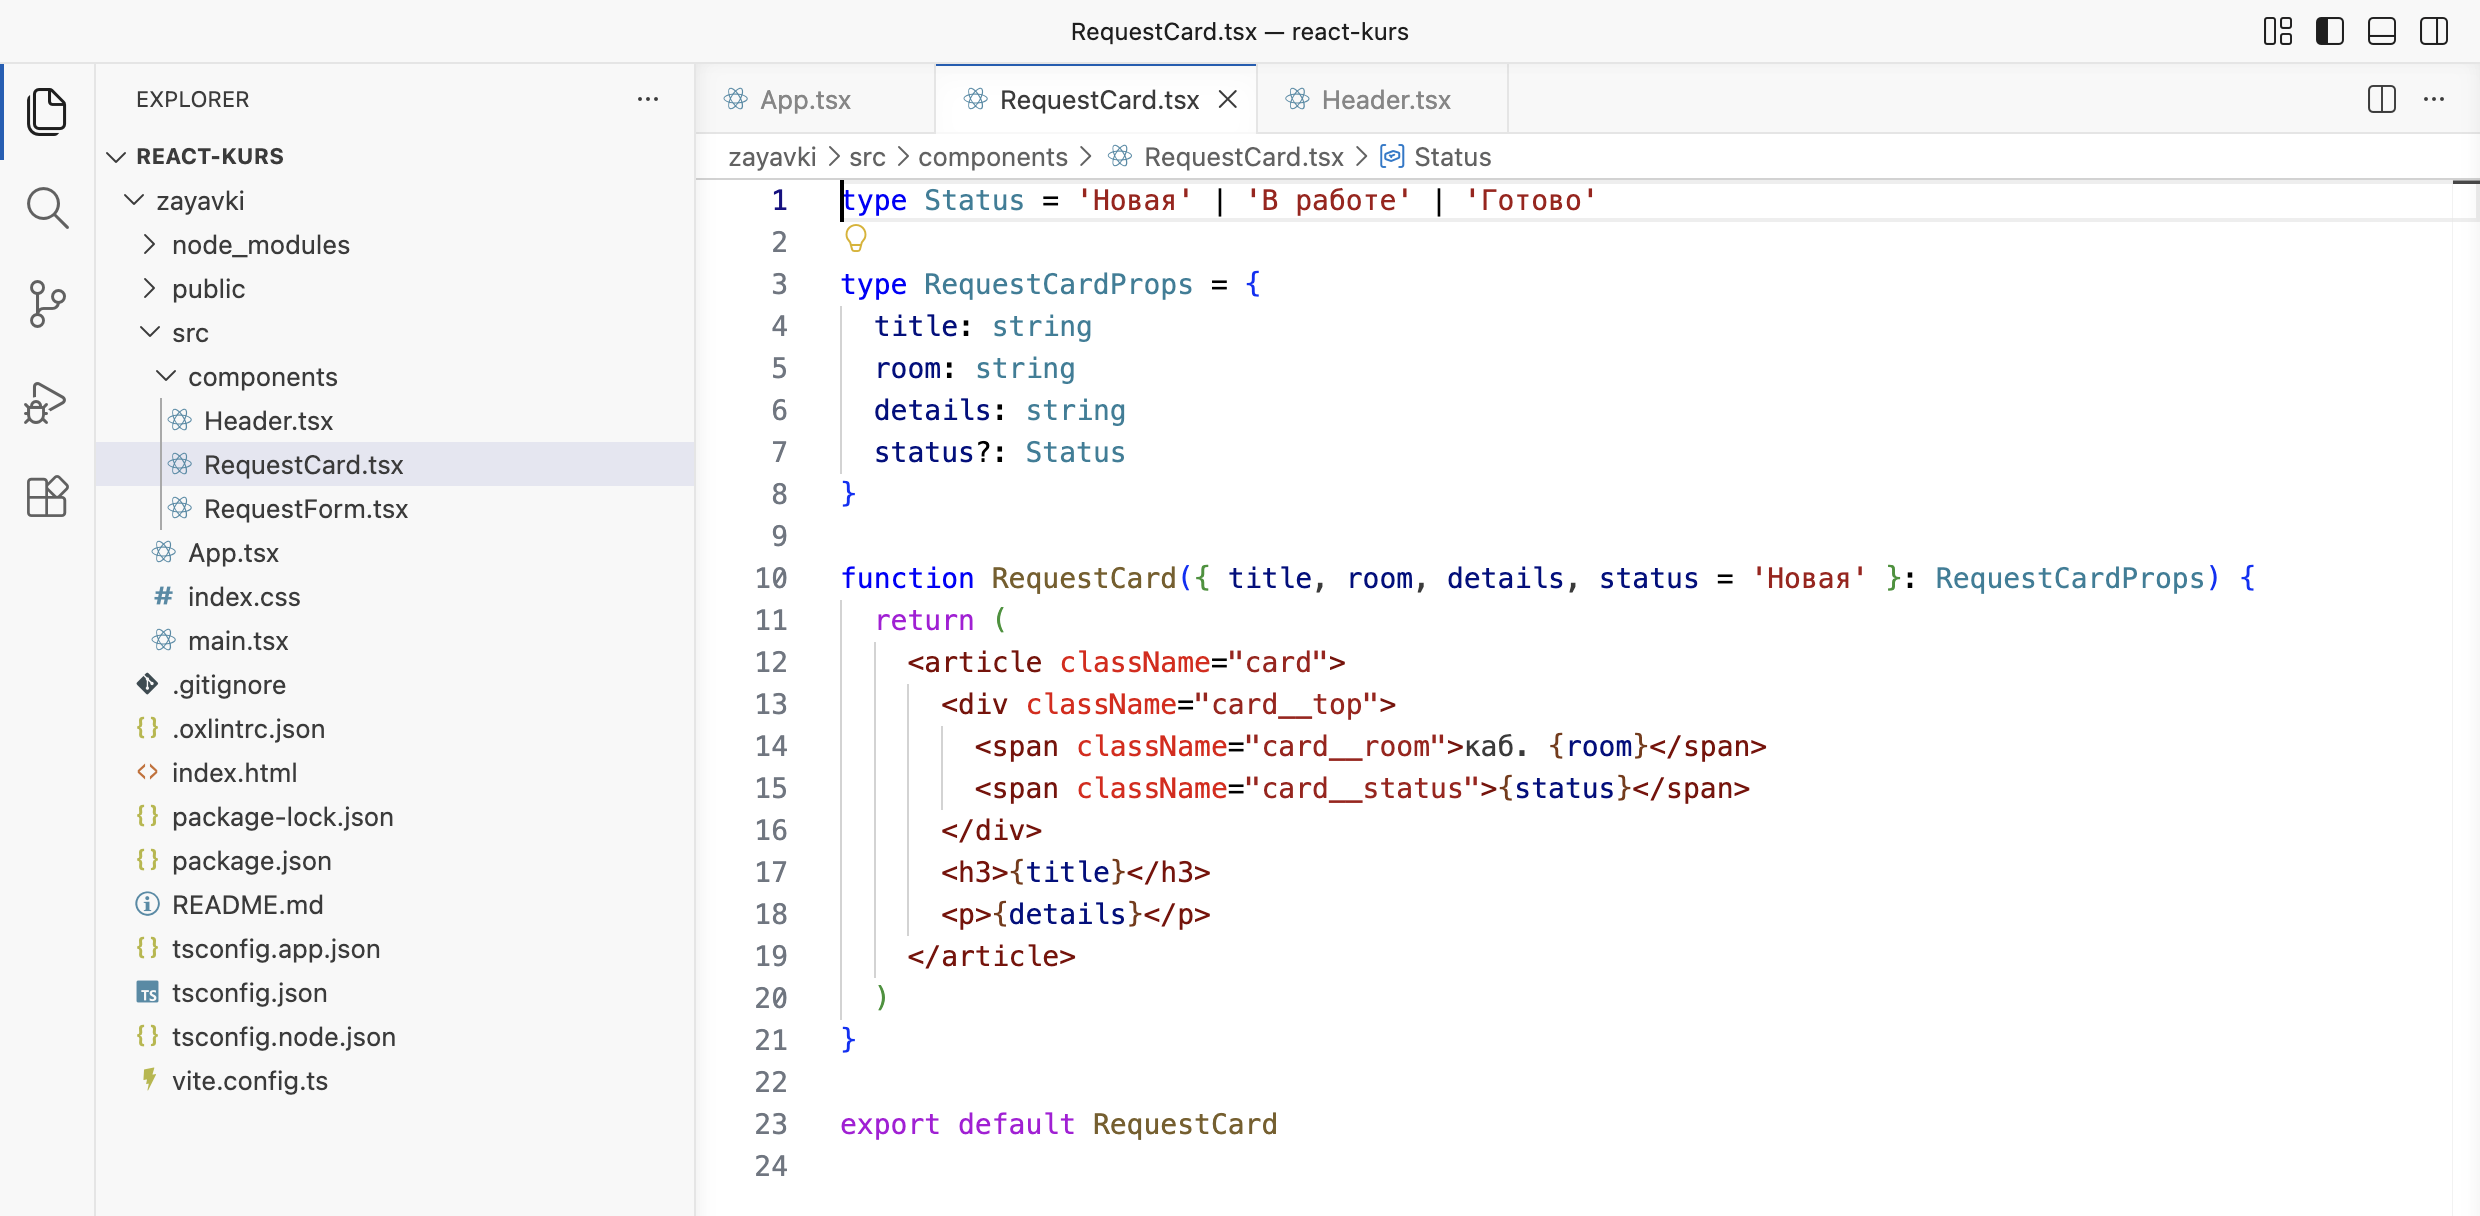The height and width of the screenshot is (1216, 2480).
Task: Toggle the secondary side bar
Action: click(x=2434, y=32)
